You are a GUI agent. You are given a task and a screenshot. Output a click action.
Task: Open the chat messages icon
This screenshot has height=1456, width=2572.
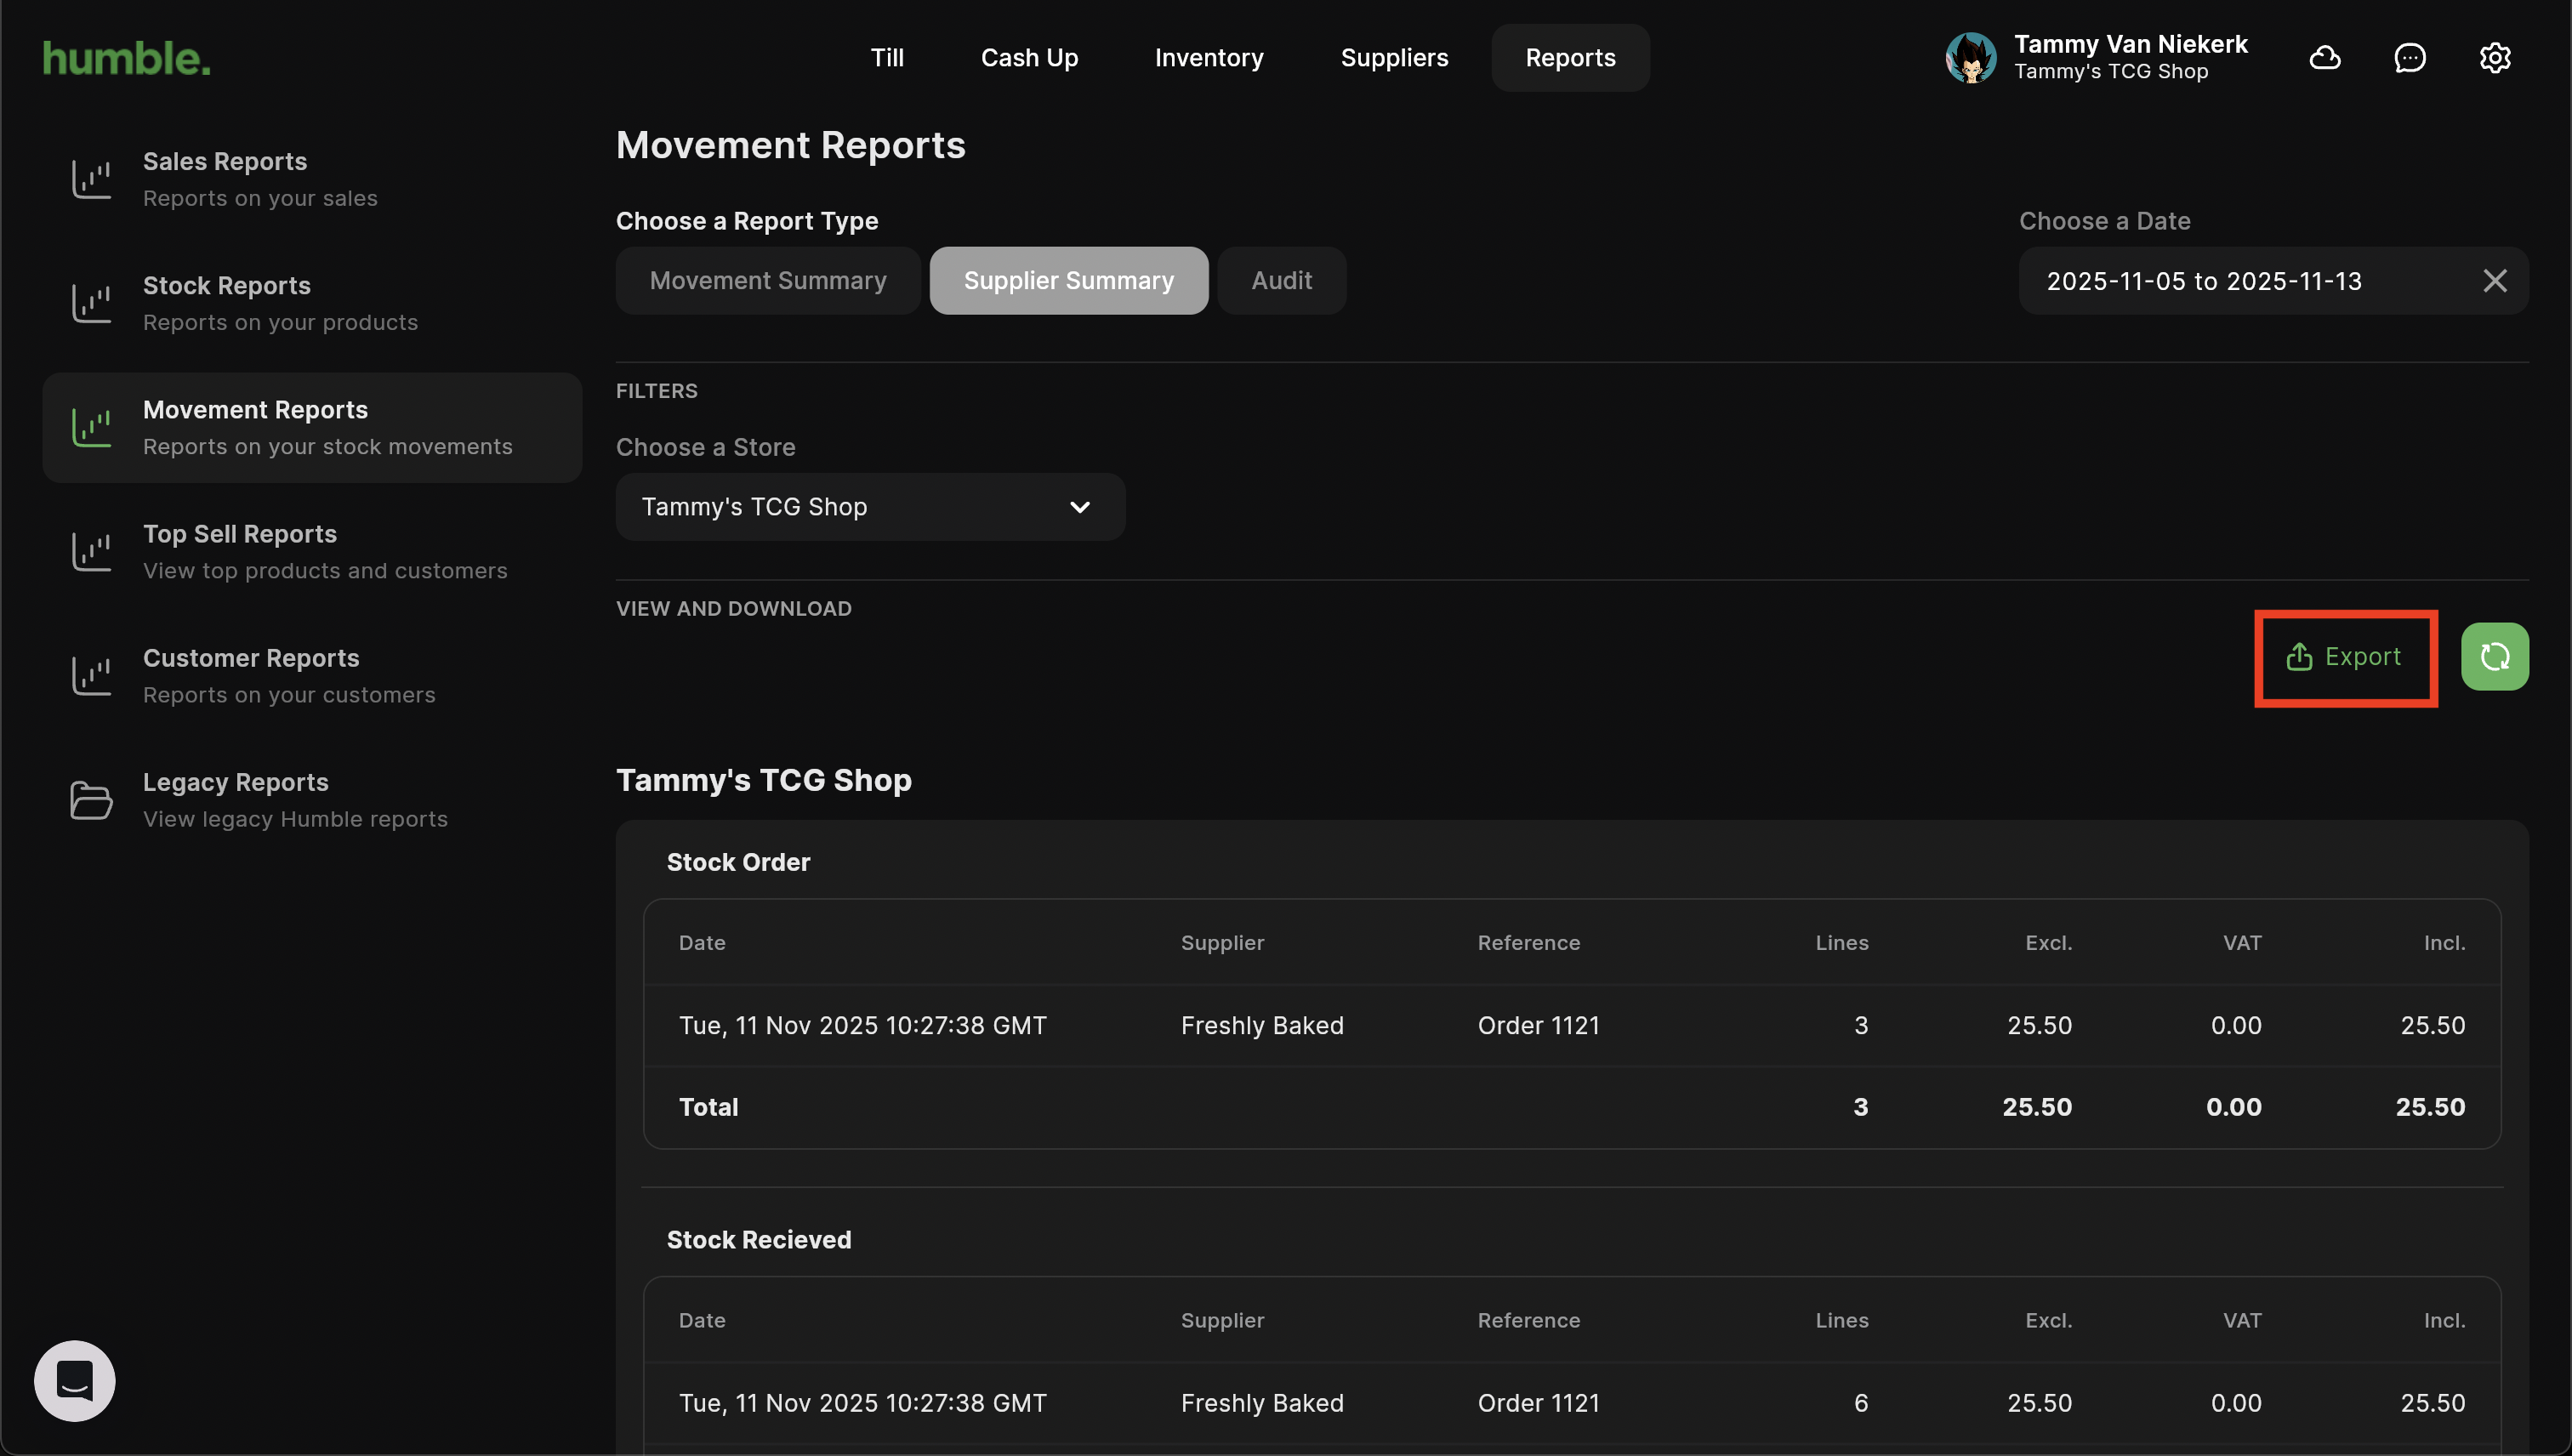click(2410, 58)
